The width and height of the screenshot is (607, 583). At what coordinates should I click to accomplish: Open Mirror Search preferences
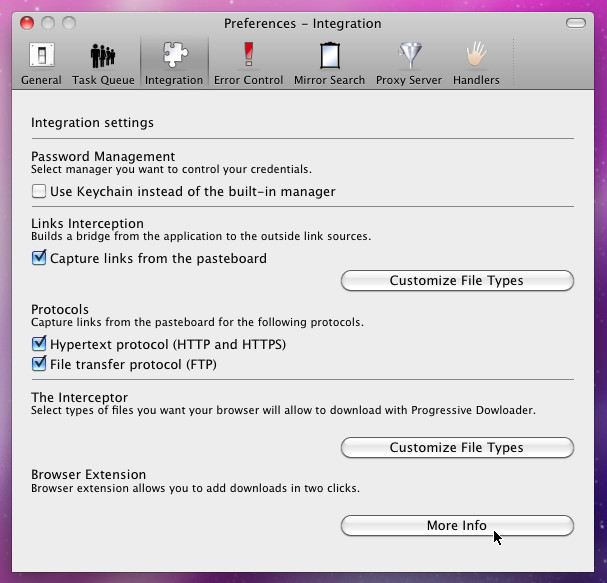329,63
